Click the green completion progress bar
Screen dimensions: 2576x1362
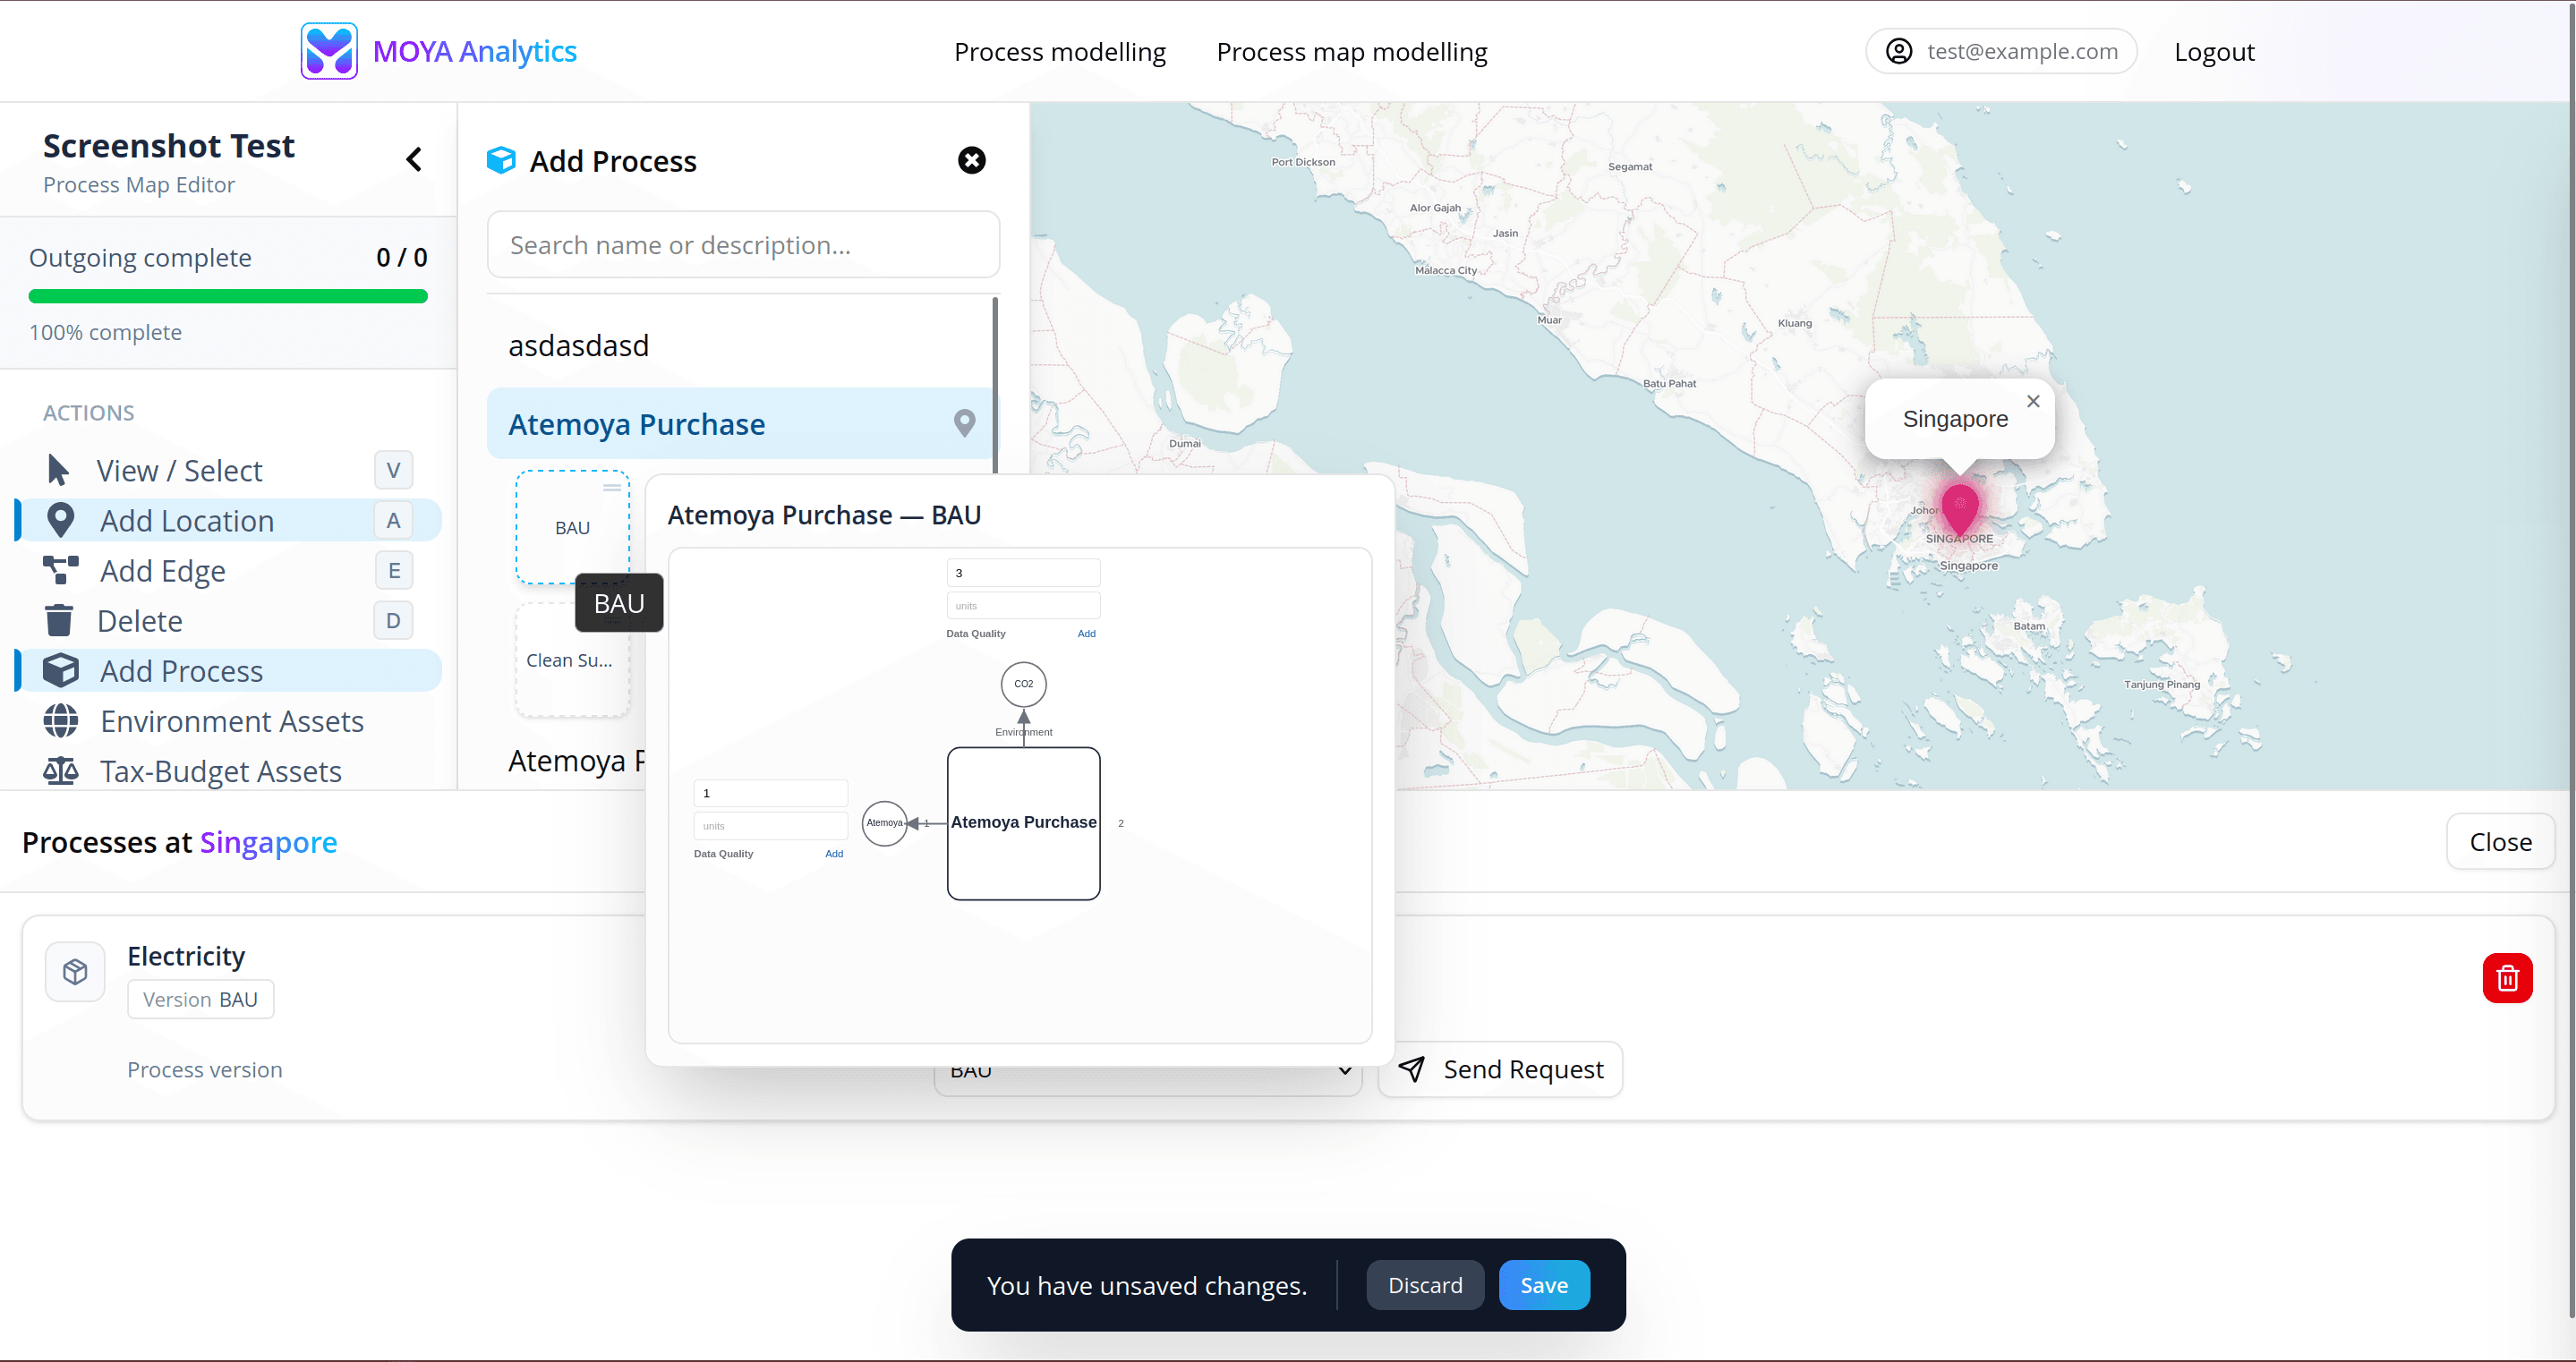pos(228,295)
